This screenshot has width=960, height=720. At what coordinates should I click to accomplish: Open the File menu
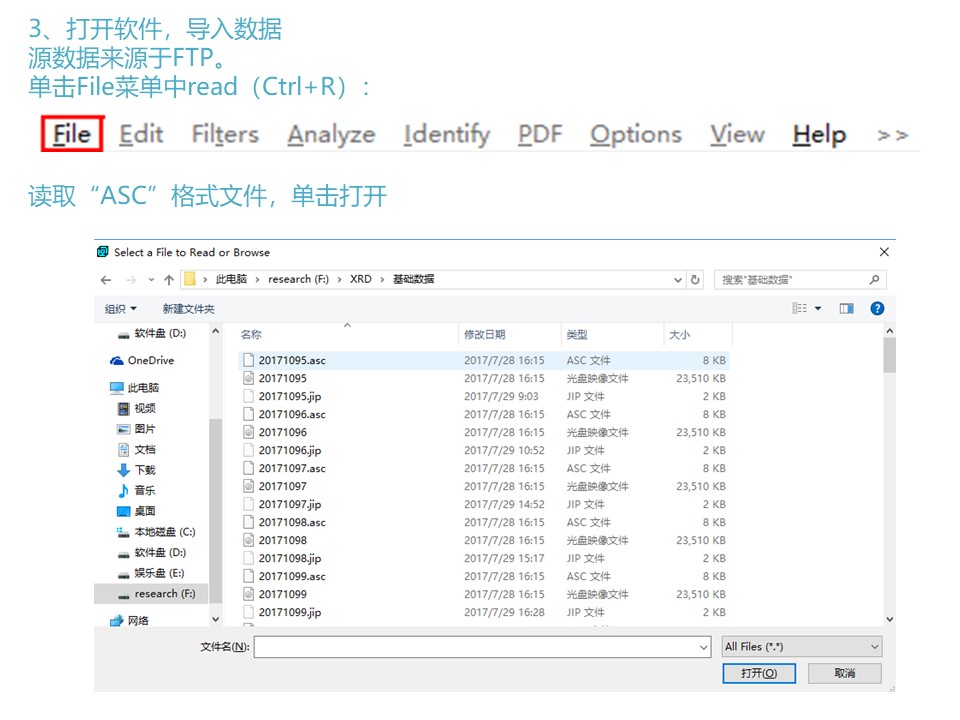pos(72,133)
